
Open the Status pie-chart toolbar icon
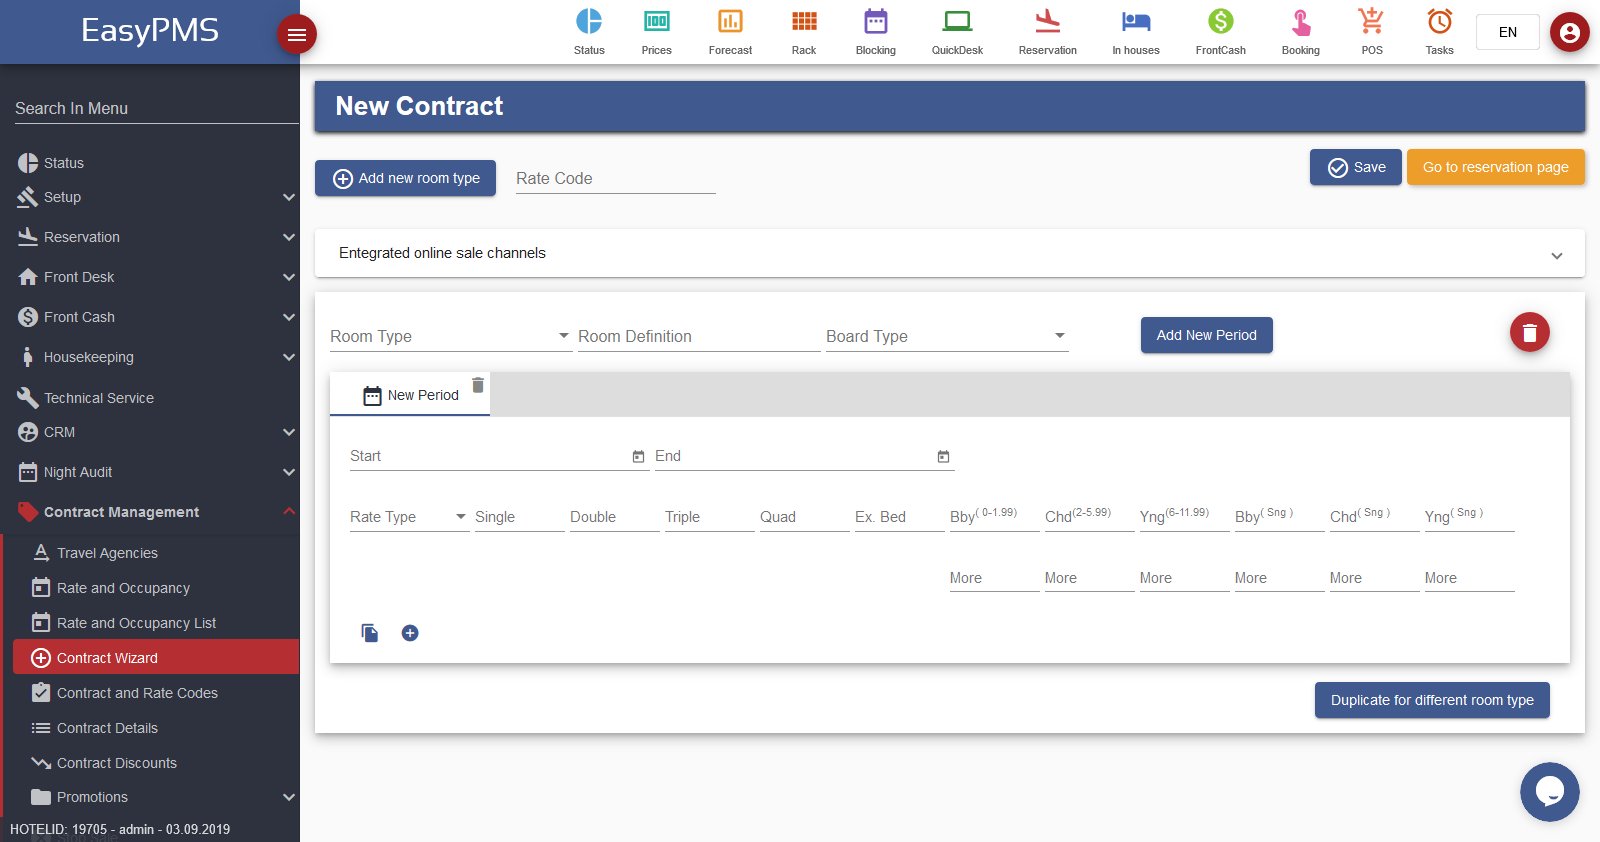pyautogui.click(x=589, y=21)
